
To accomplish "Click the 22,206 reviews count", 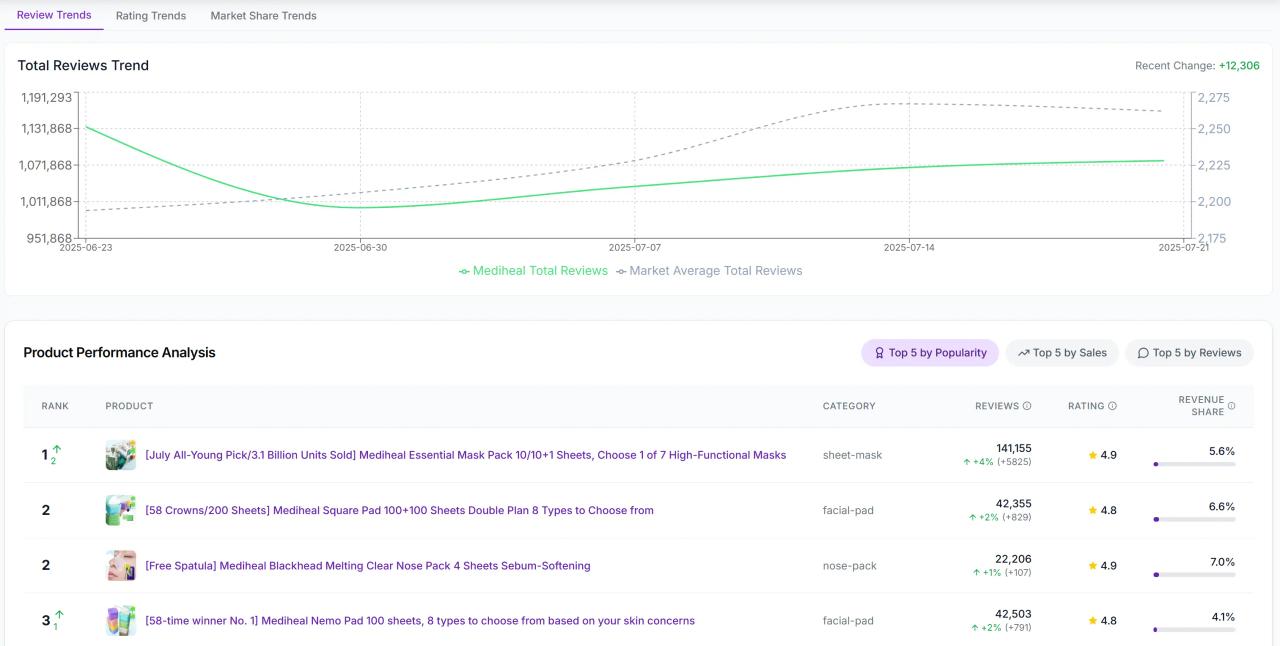I will 1013,559.
